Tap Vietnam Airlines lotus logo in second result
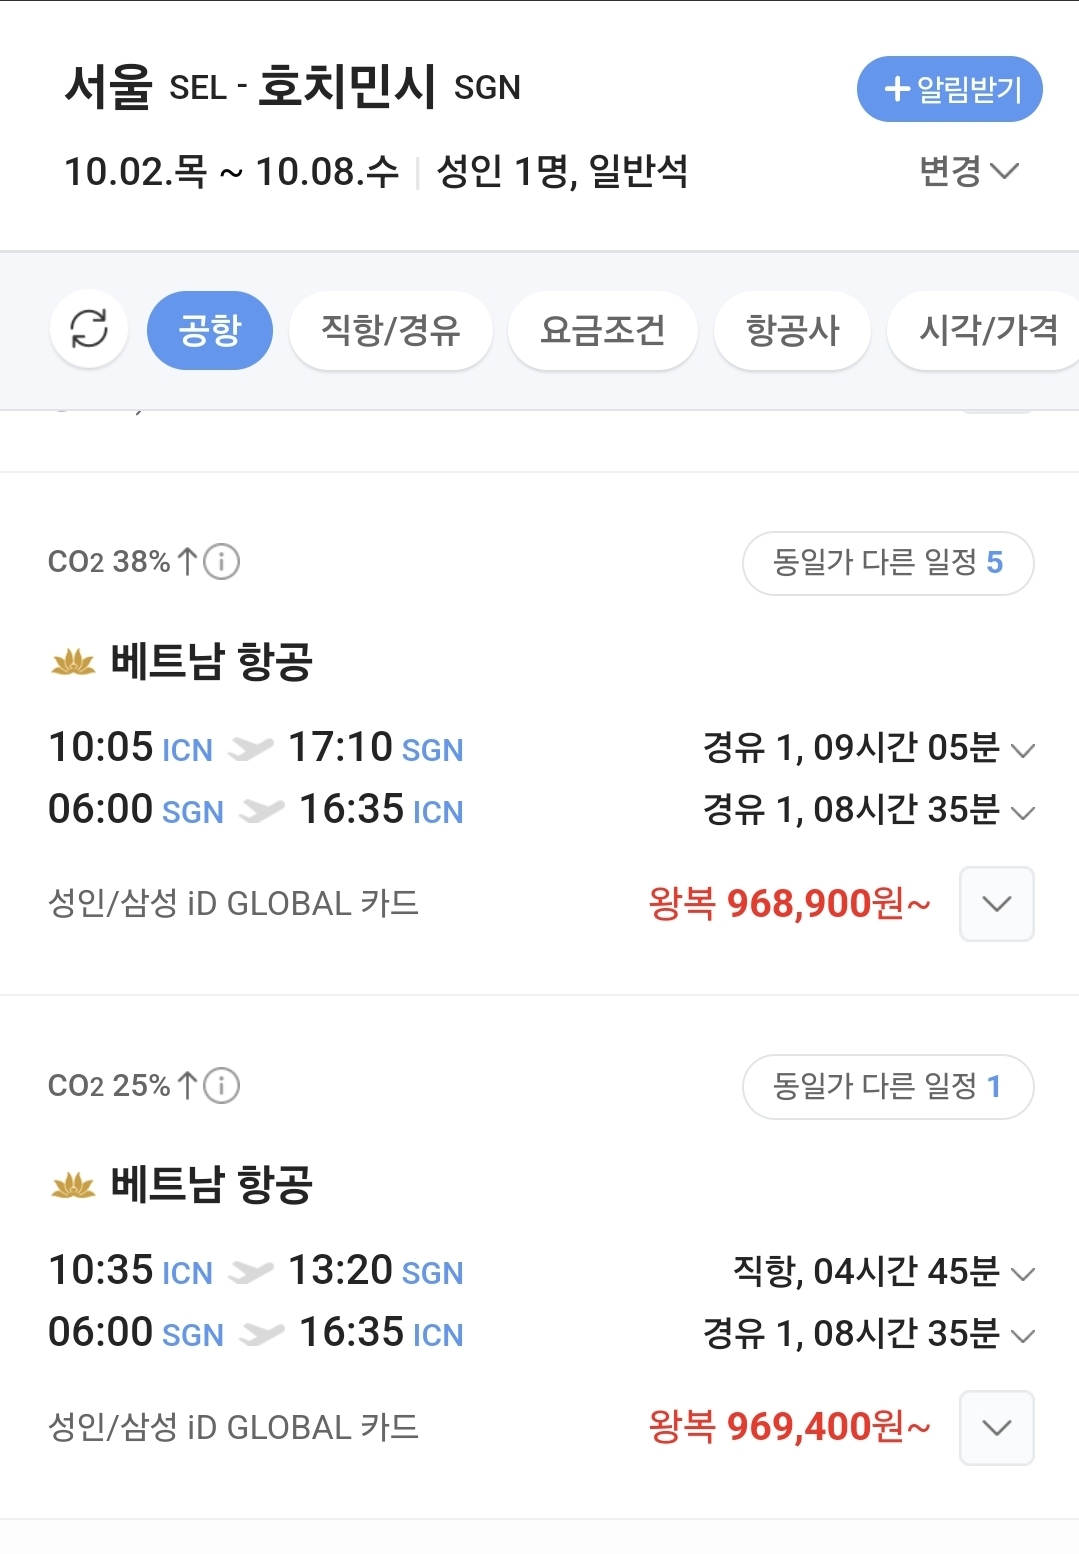 pyautogui.click(x=73, y=1185)
